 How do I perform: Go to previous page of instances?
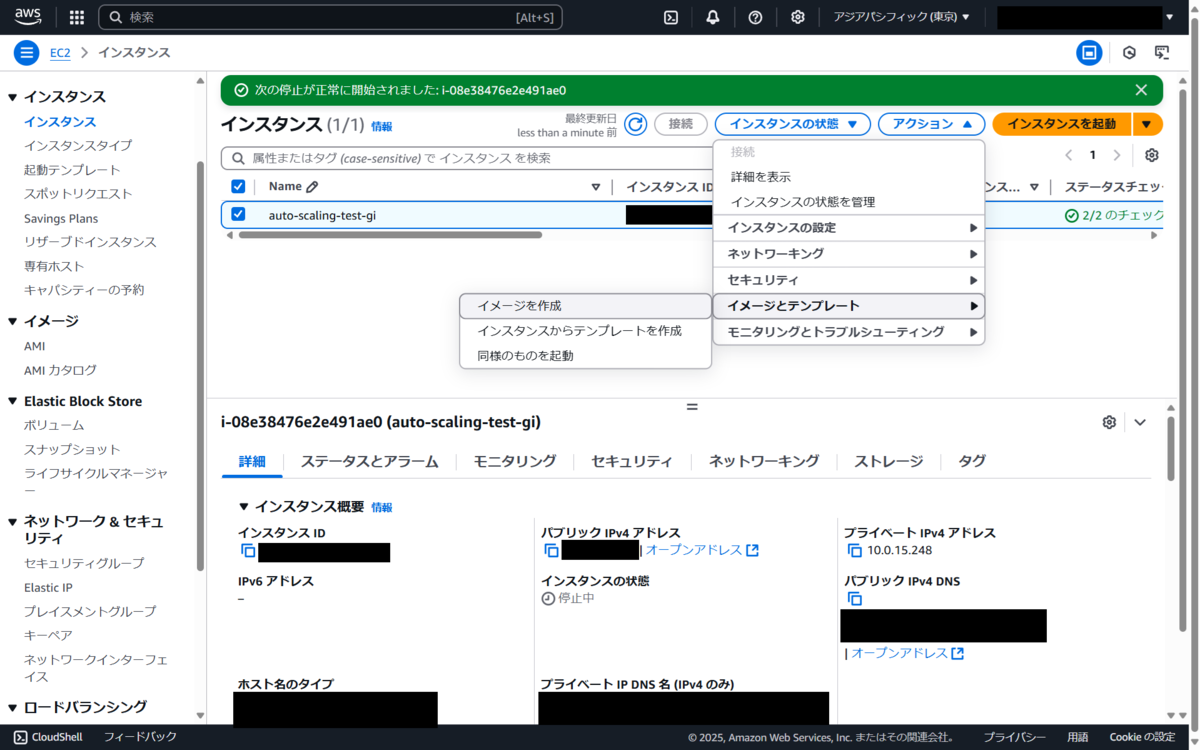coord(1068,155)
